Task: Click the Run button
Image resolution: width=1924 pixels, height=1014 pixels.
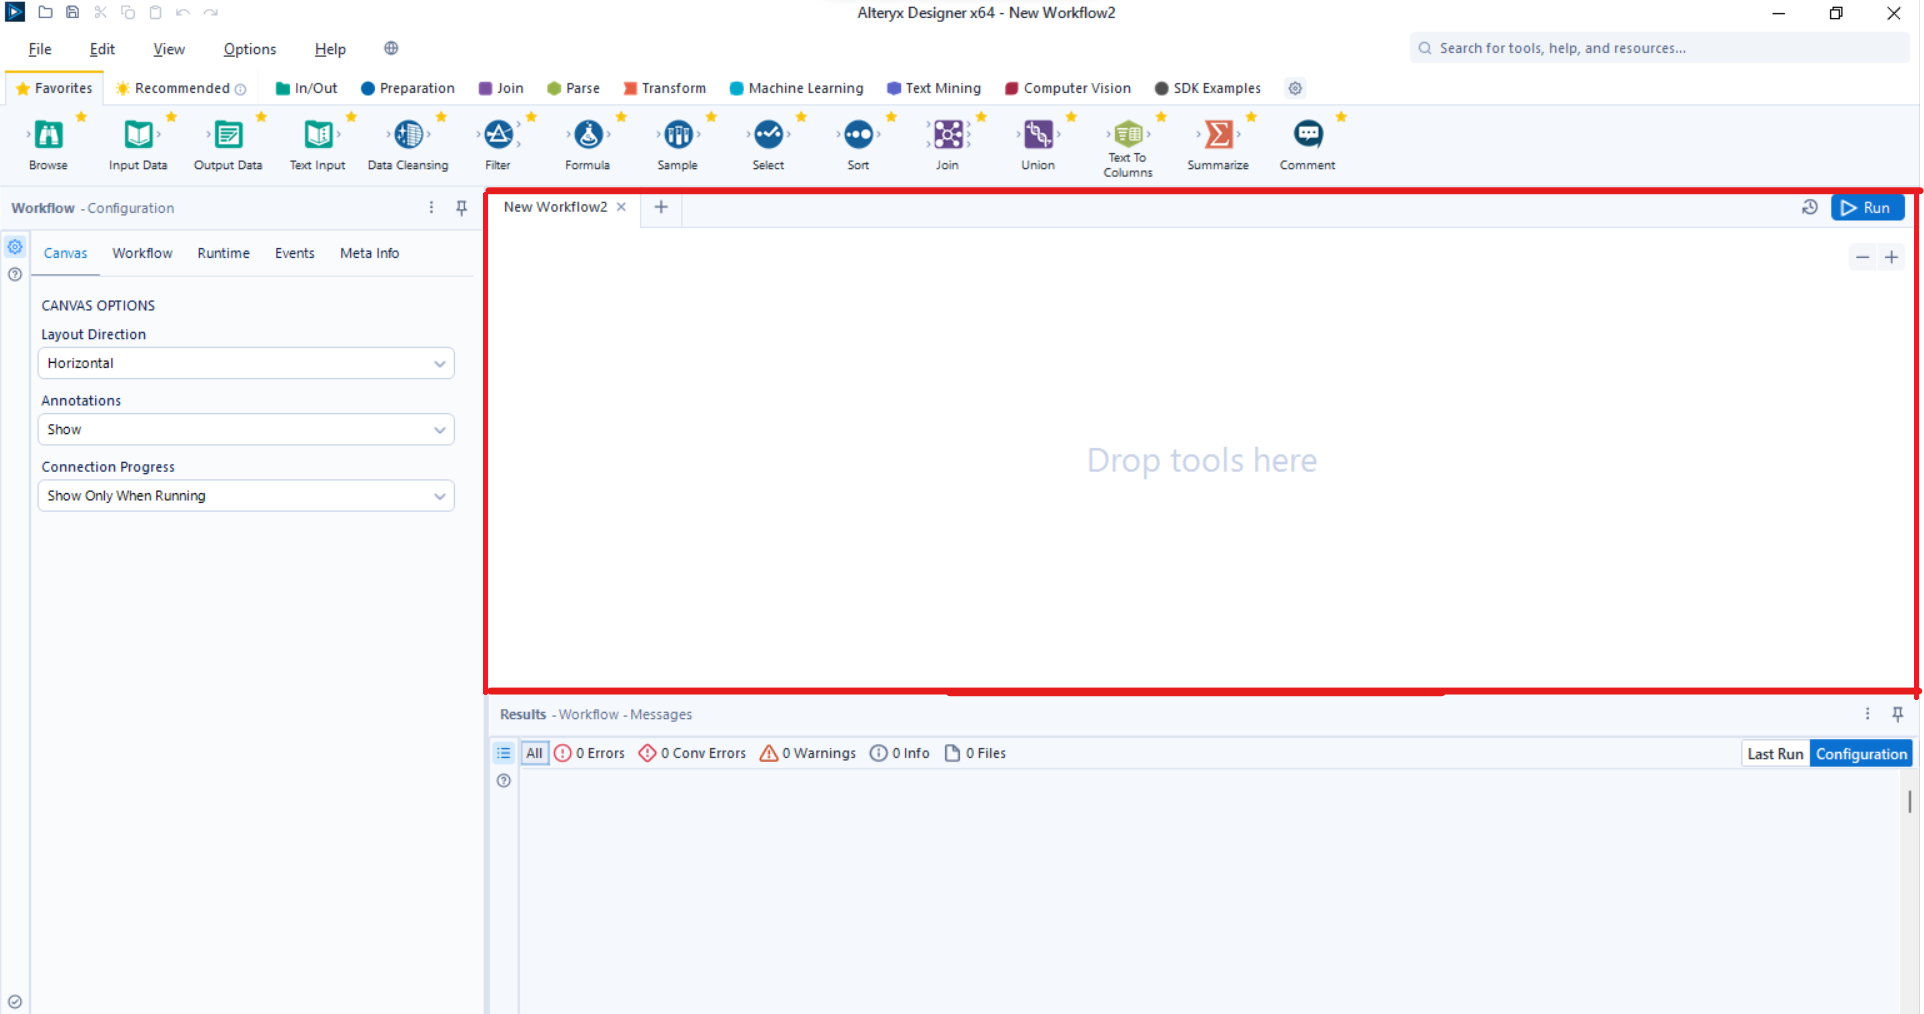Action: click(1867, 207)
